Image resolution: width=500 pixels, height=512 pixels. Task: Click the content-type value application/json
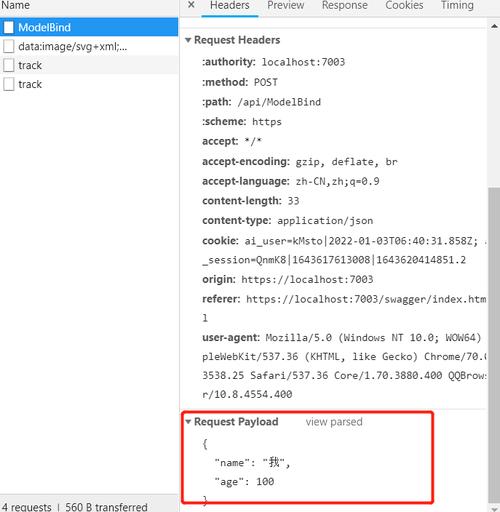tap(325, 221)
